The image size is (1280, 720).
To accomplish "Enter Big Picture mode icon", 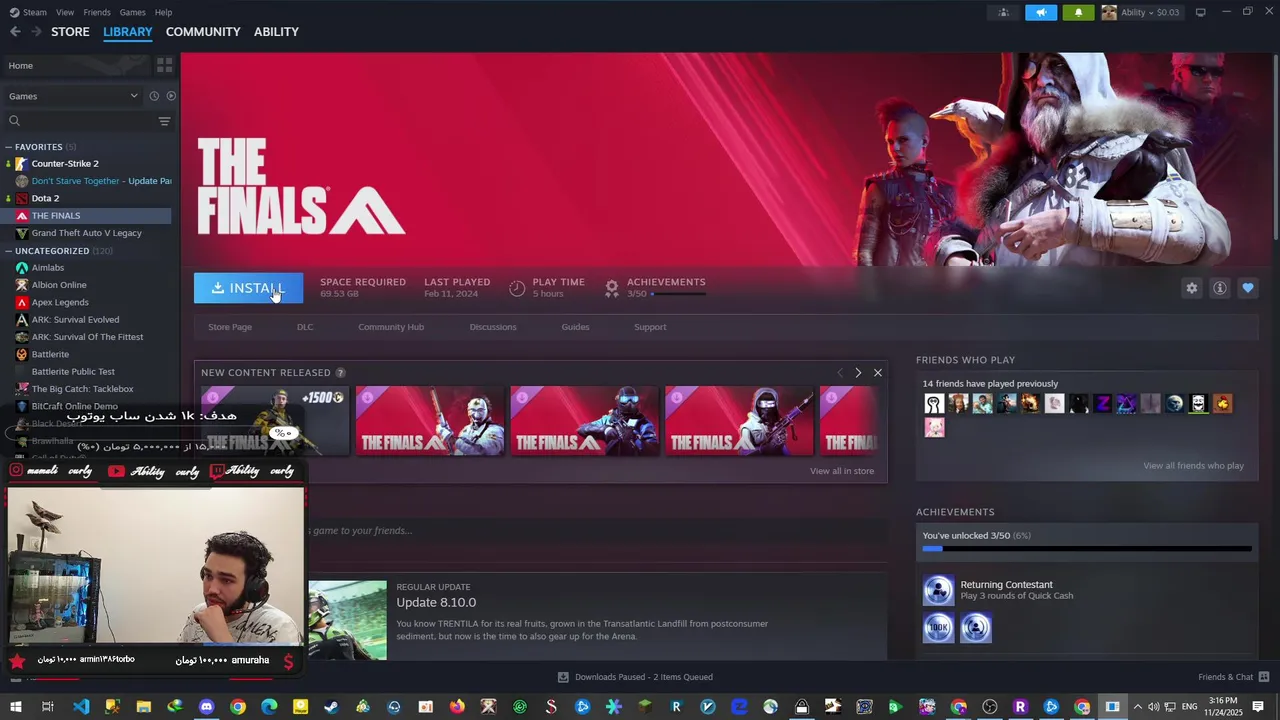I will point(1200,12).
